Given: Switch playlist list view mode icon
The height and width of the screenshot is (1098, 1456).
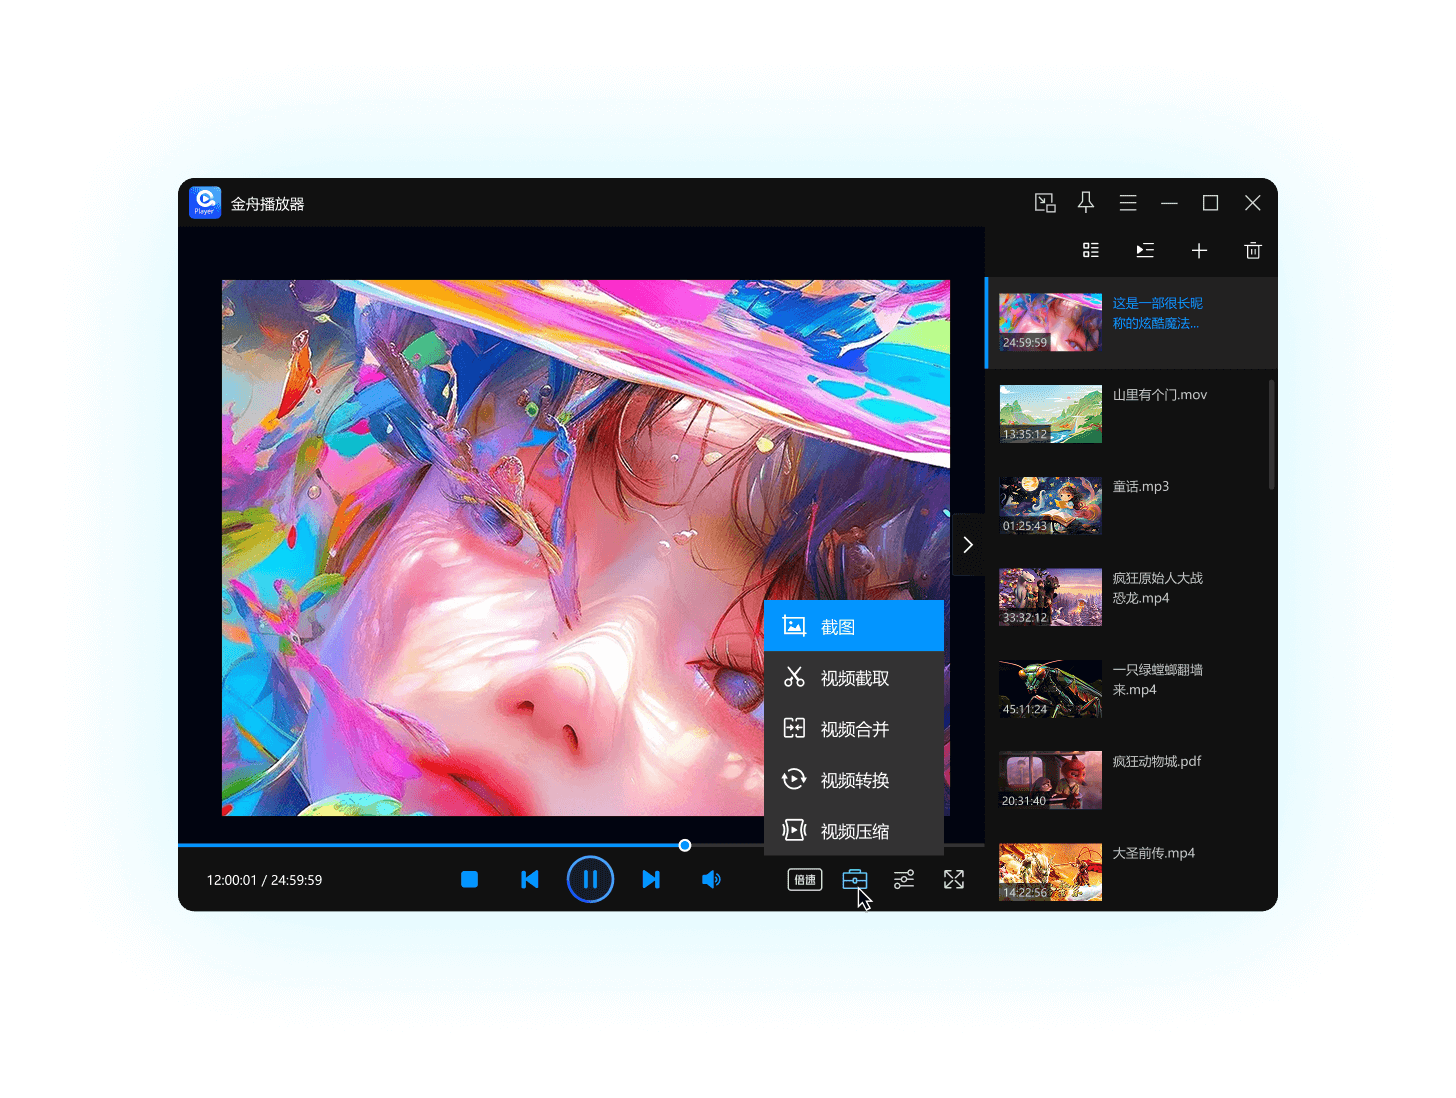Looking at the screenshot, I should click(1091, 251).
